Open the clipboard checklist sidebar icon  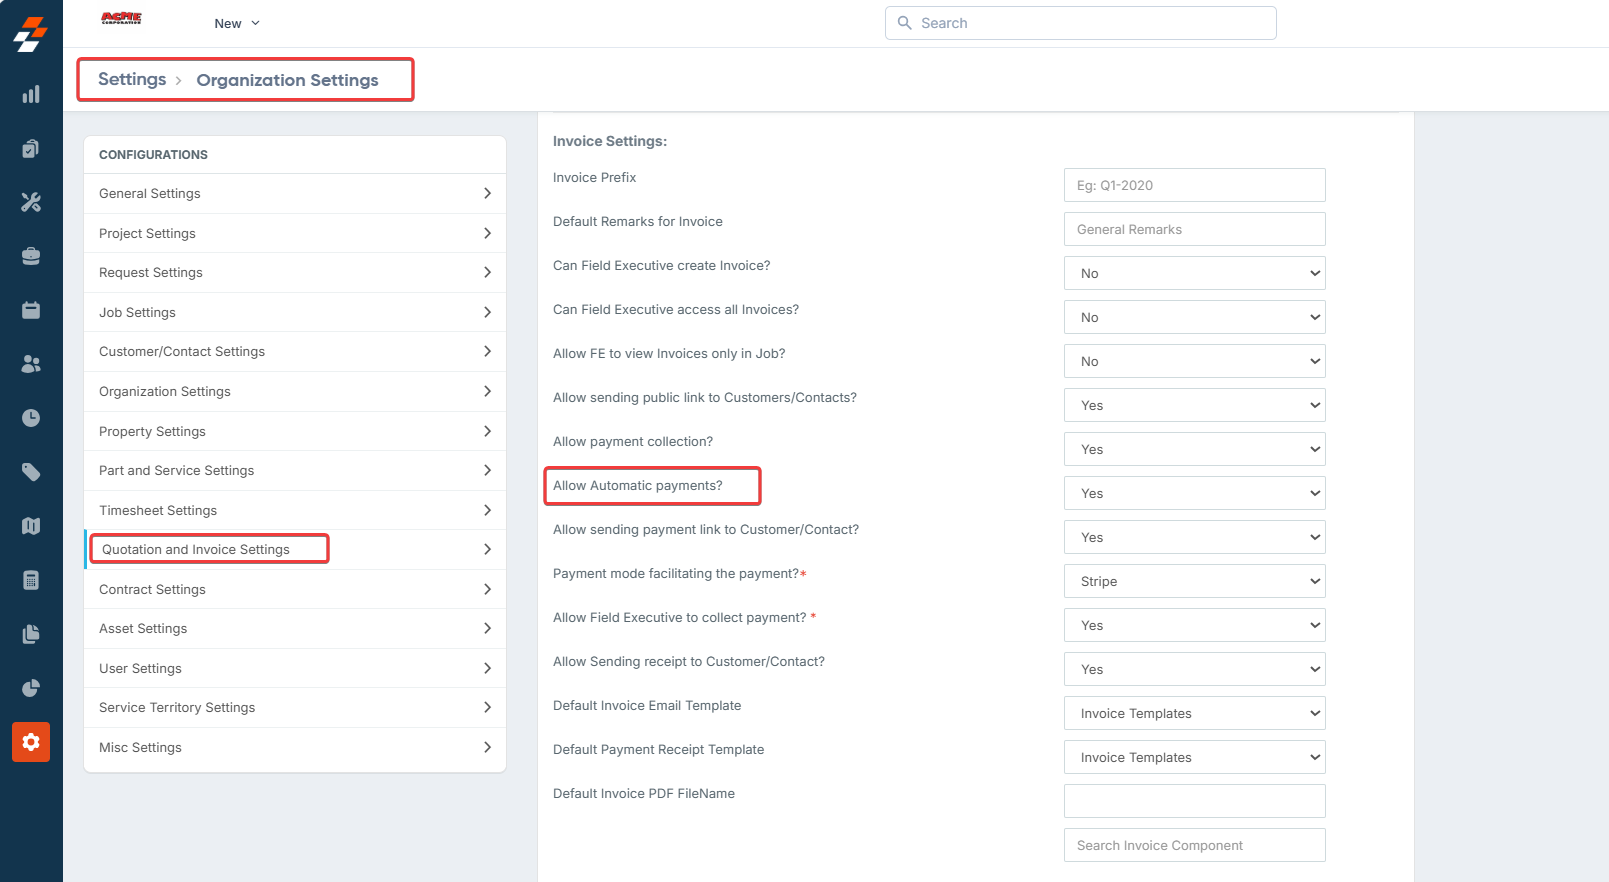31,148
